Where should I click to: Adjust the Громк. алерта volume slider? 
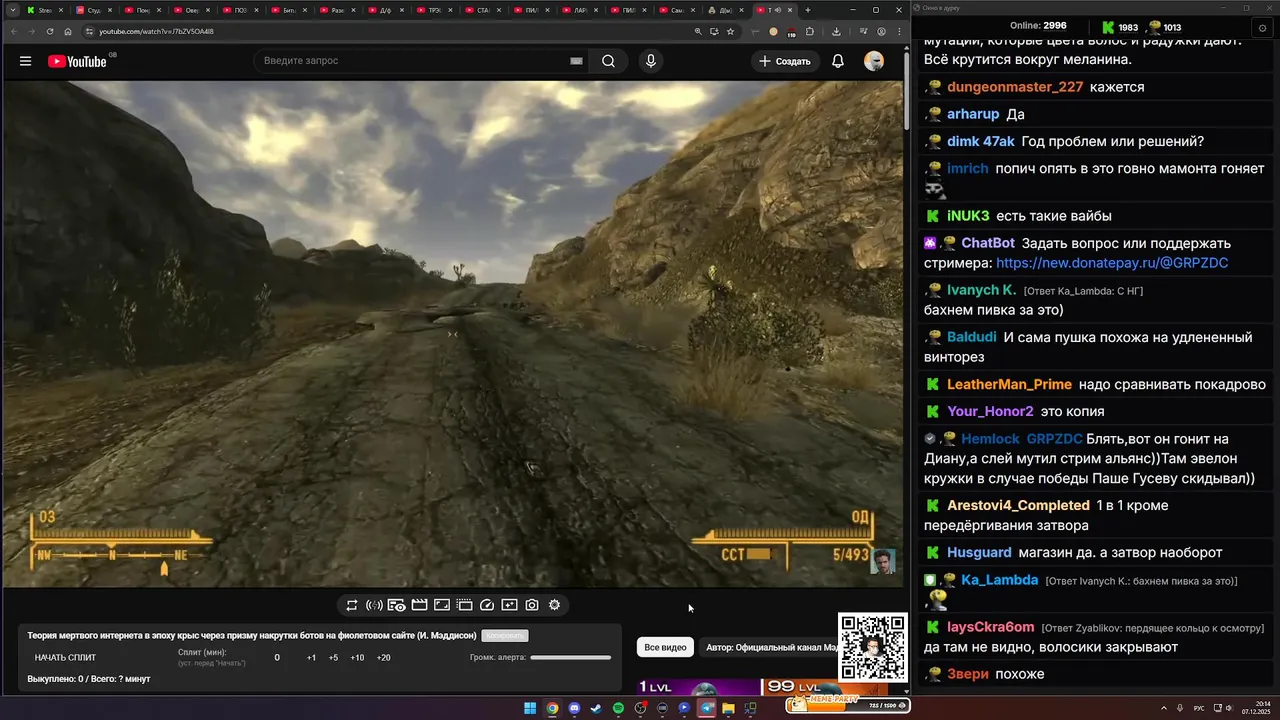click(570, 658)
